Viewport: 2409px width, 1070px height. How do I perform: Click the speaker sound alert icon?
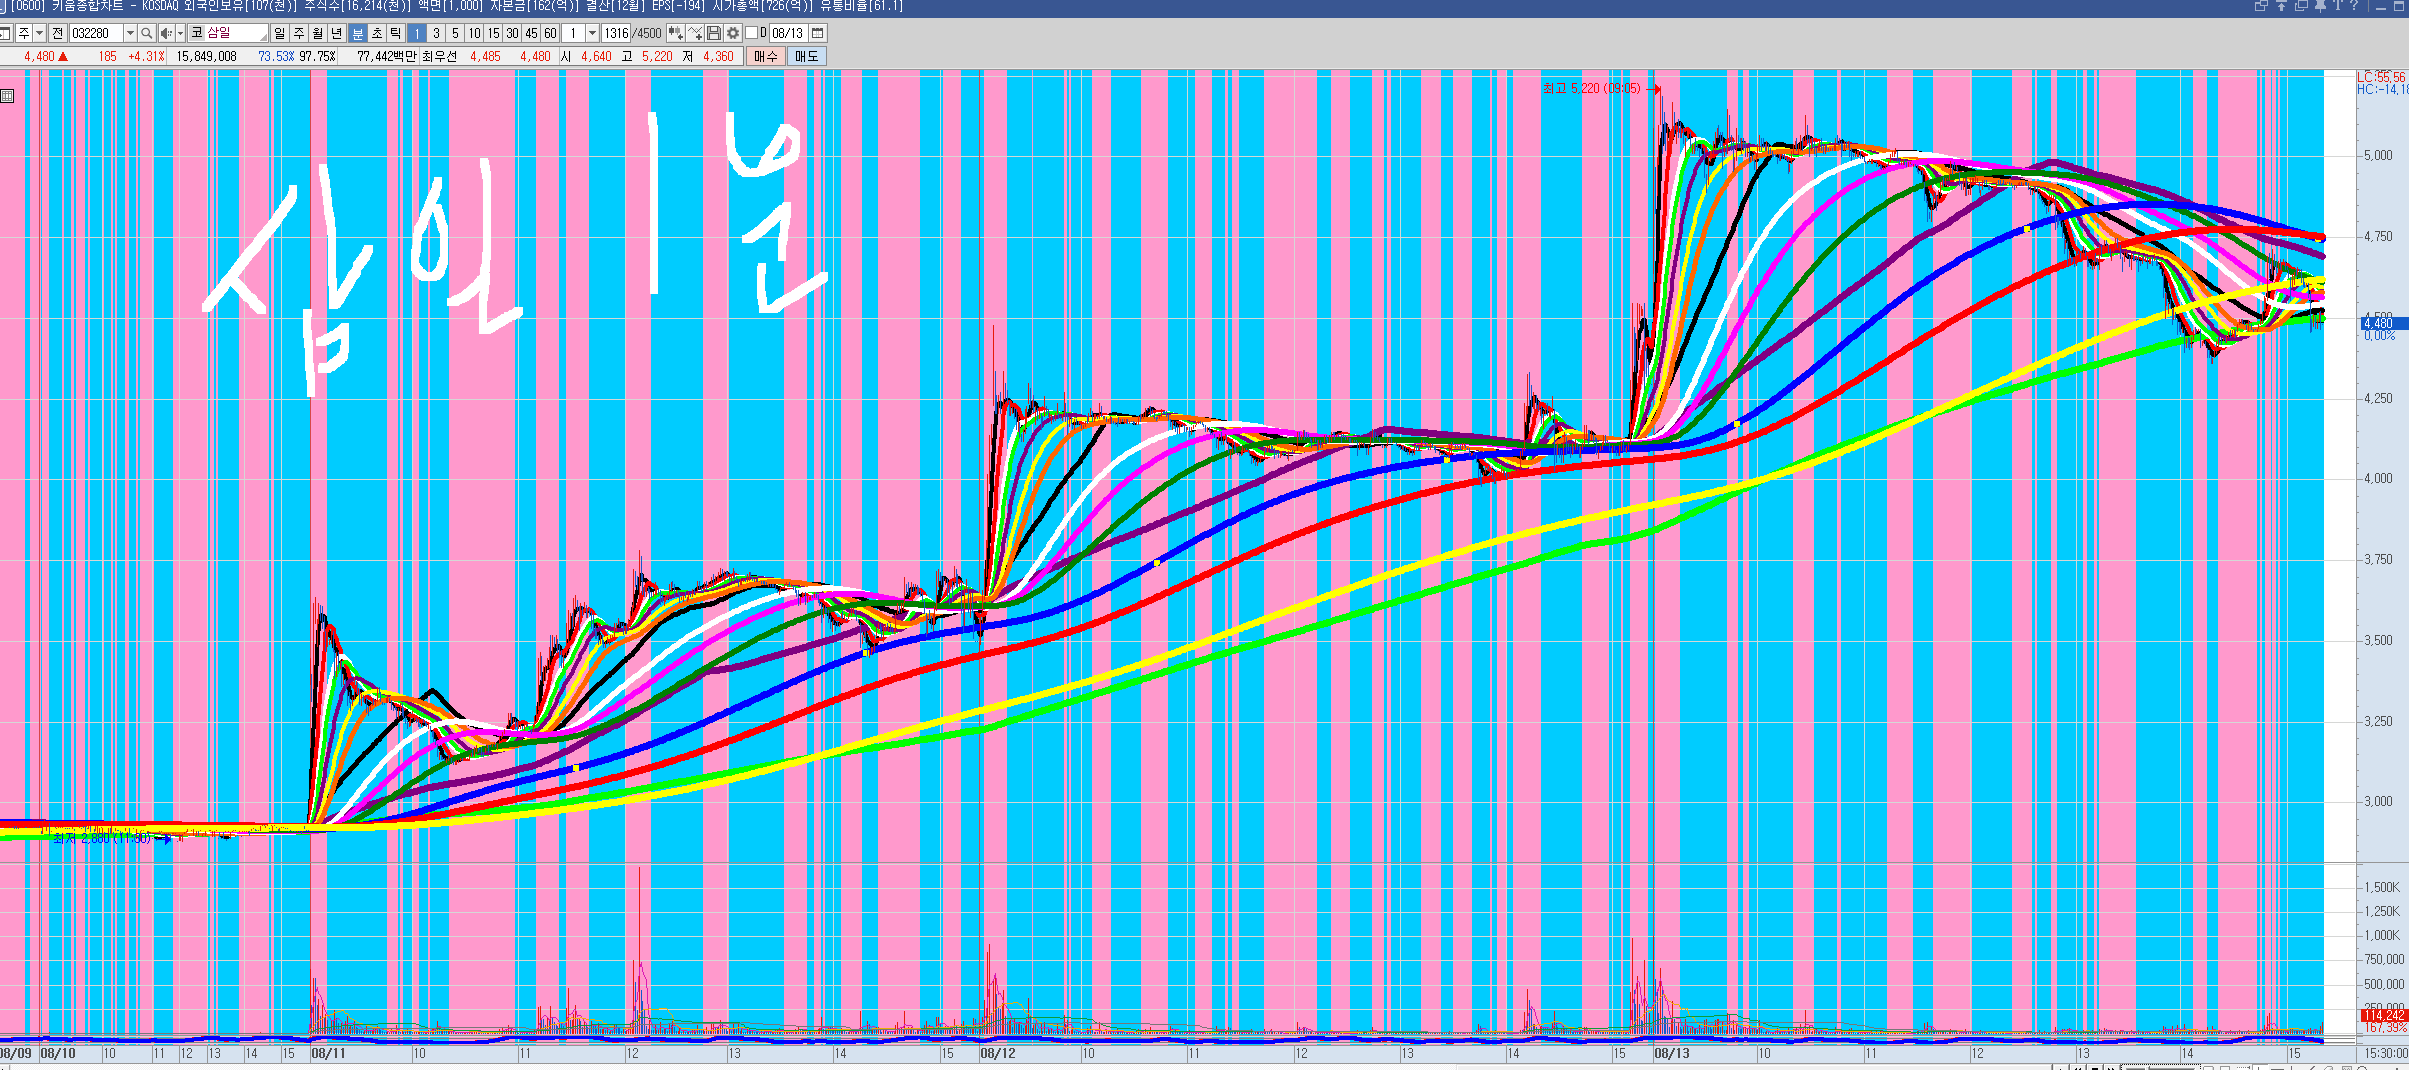(x=166, y=33)
